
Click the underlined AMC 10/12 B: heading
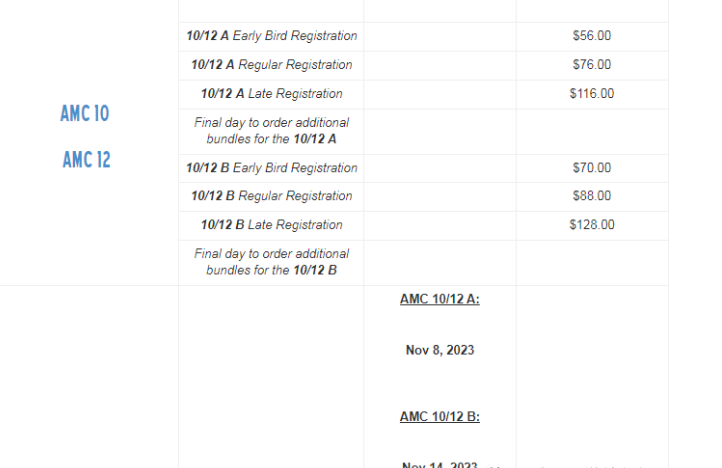(x=440, y=417)
